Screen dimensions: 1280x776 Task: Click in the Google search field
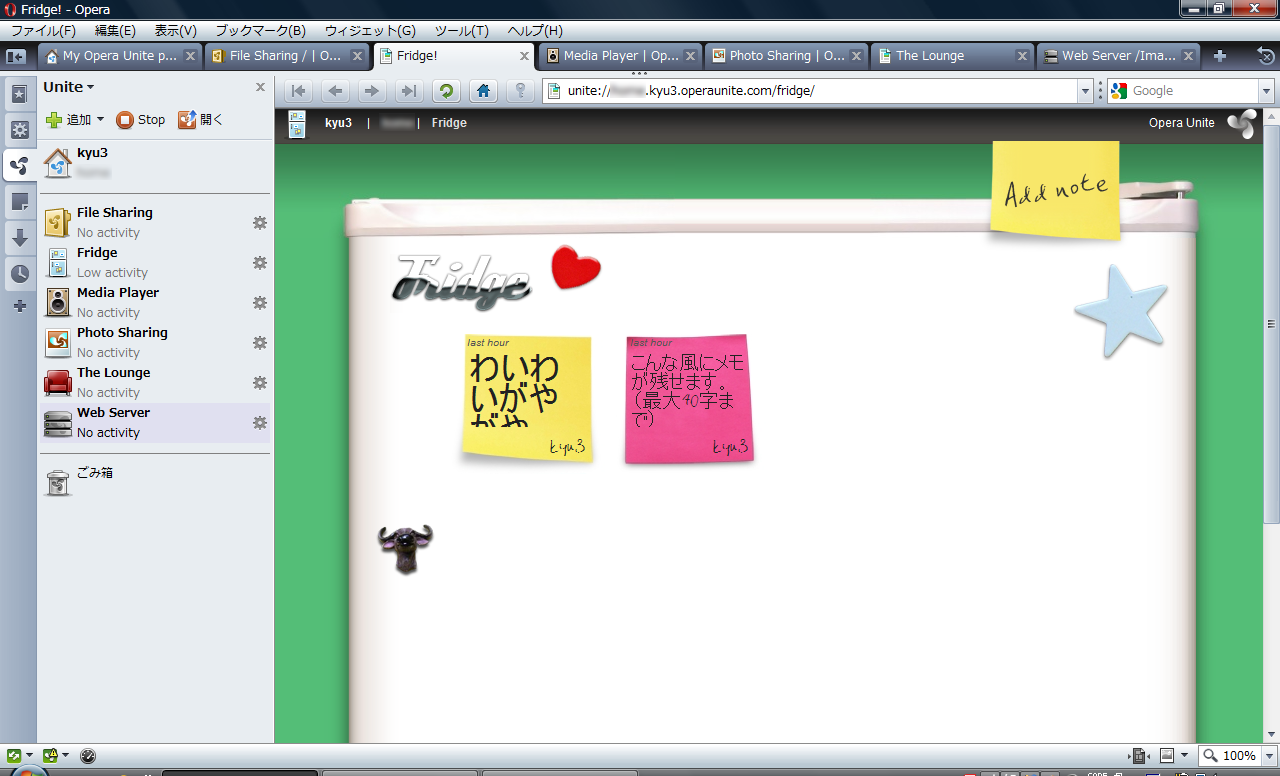click(1192, 91)
